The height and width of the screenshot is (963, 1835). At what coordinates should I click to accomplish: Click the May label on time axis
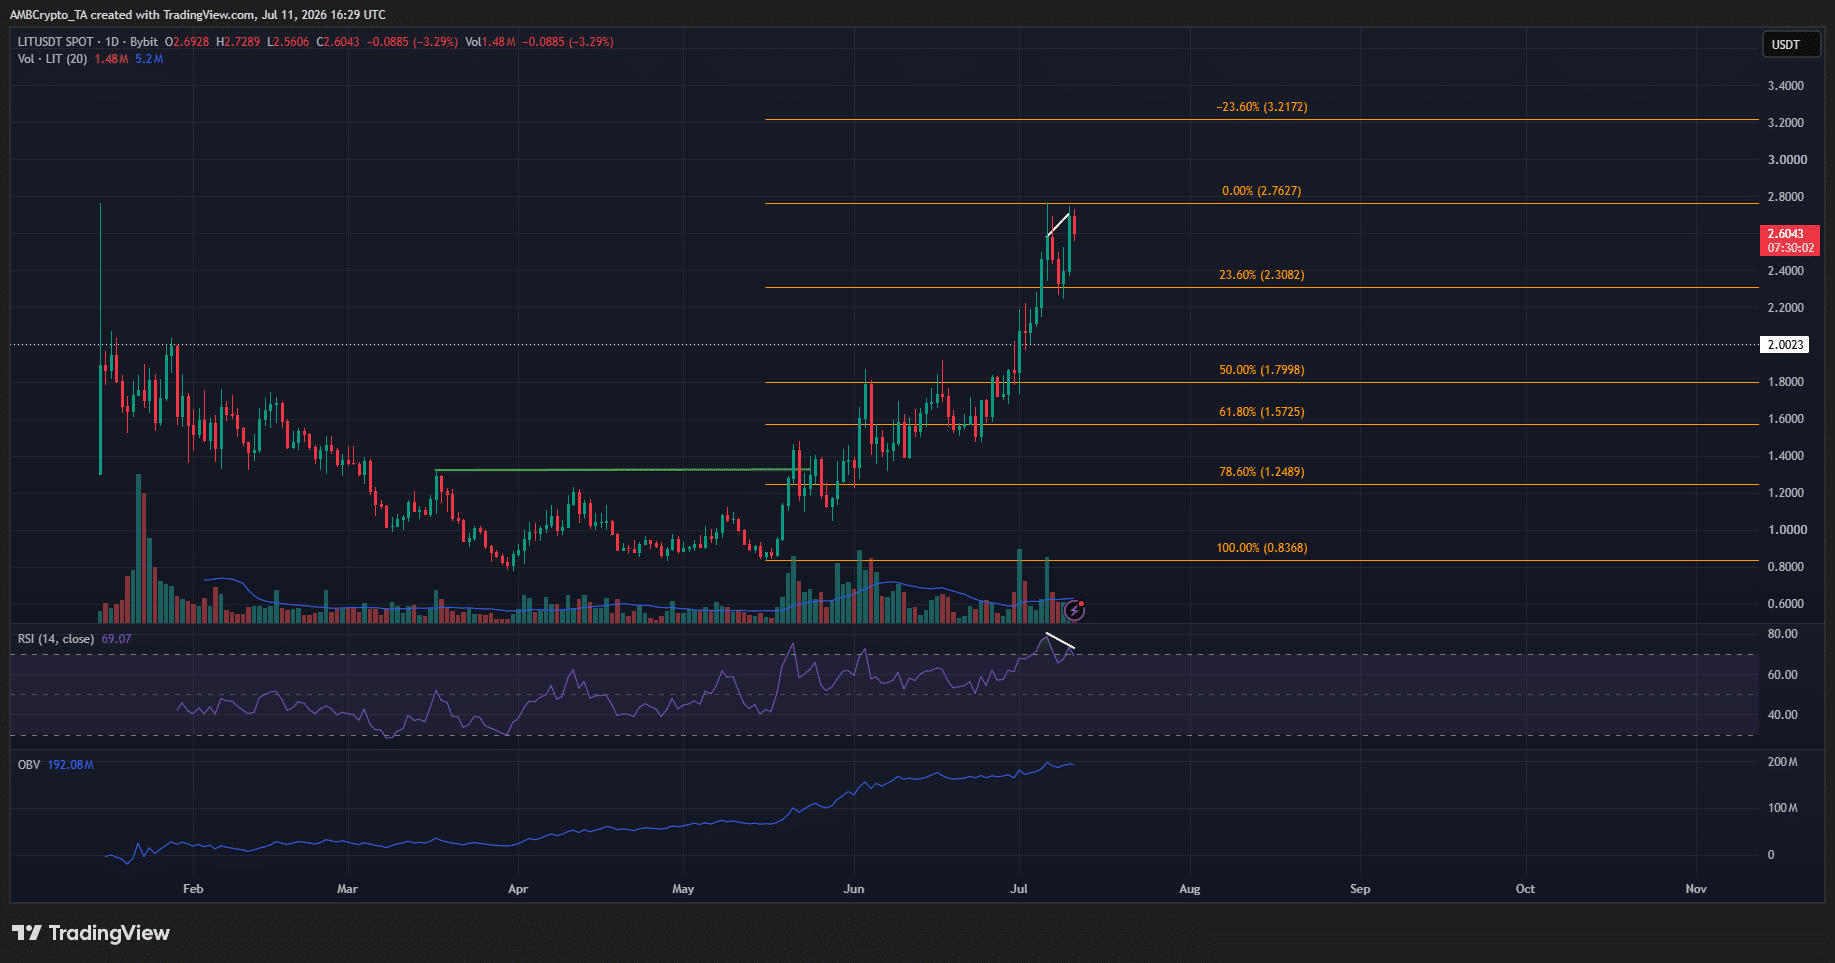[683, 889]
